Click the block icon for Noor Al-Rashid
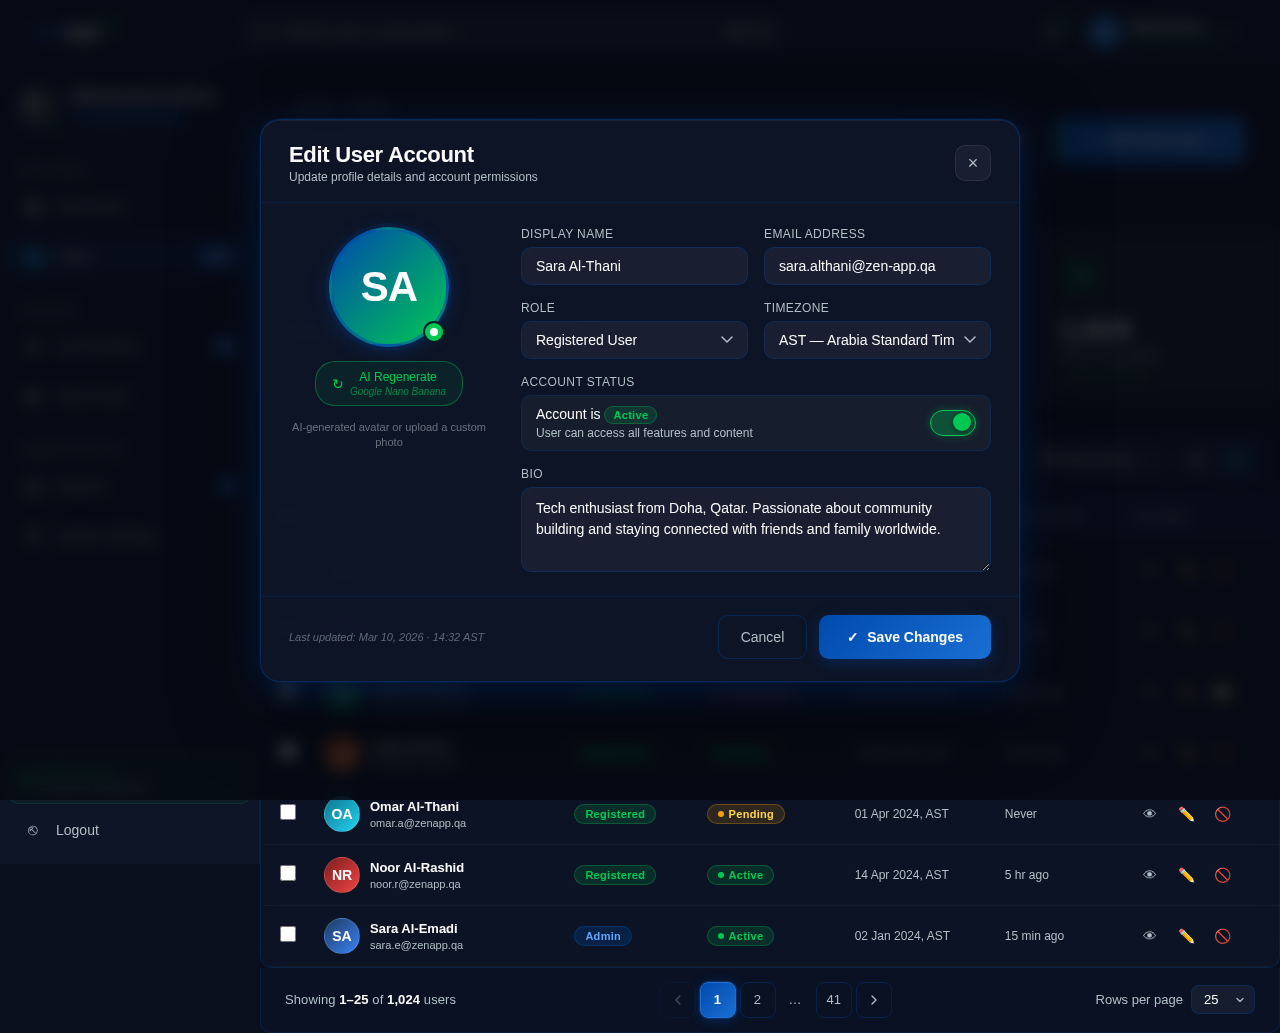 (1222, 874)
